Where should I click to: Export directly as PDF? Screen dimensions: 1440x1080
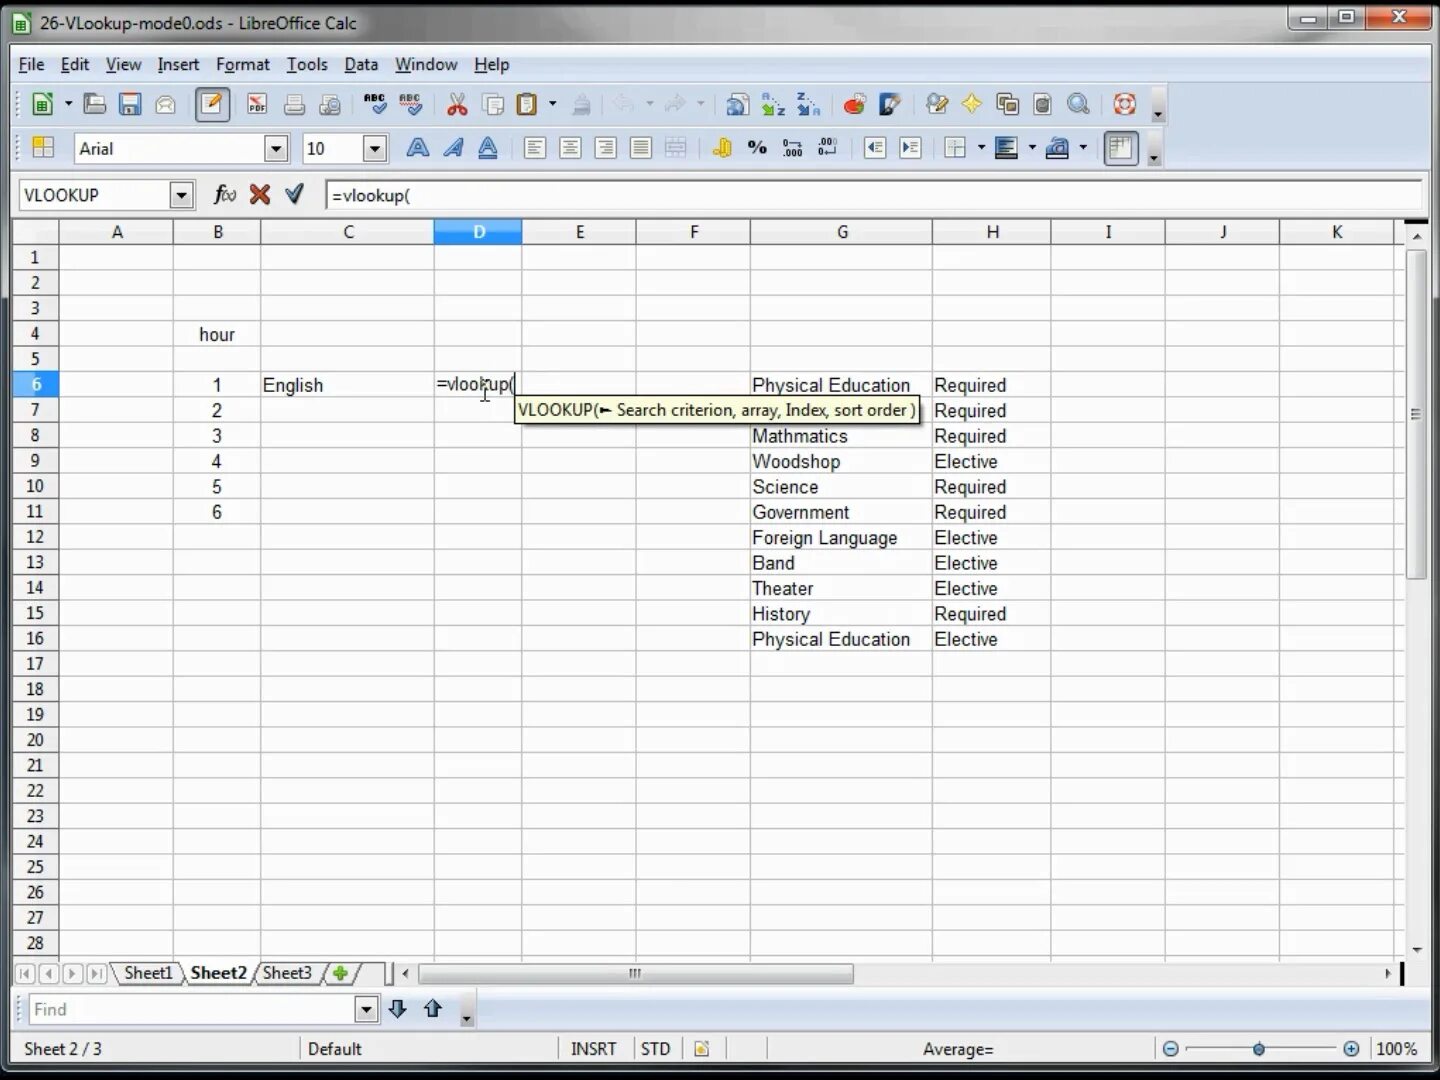[257, 104]
